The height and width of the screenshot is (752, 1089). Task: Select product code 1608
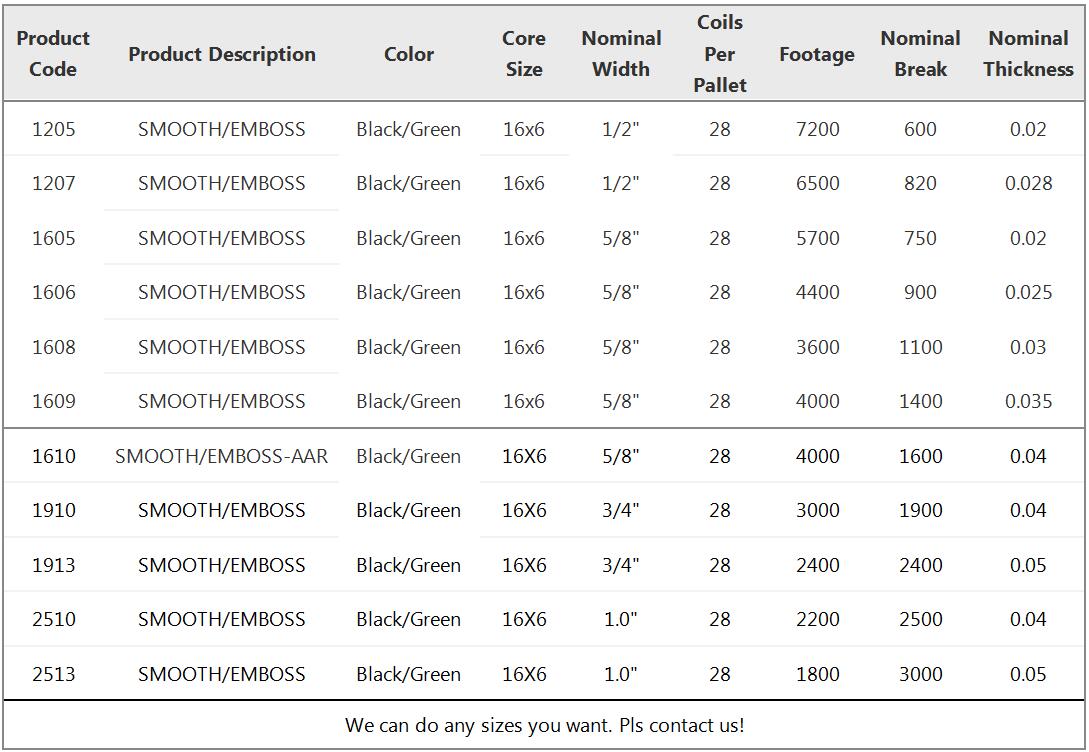tap(53, 347)
